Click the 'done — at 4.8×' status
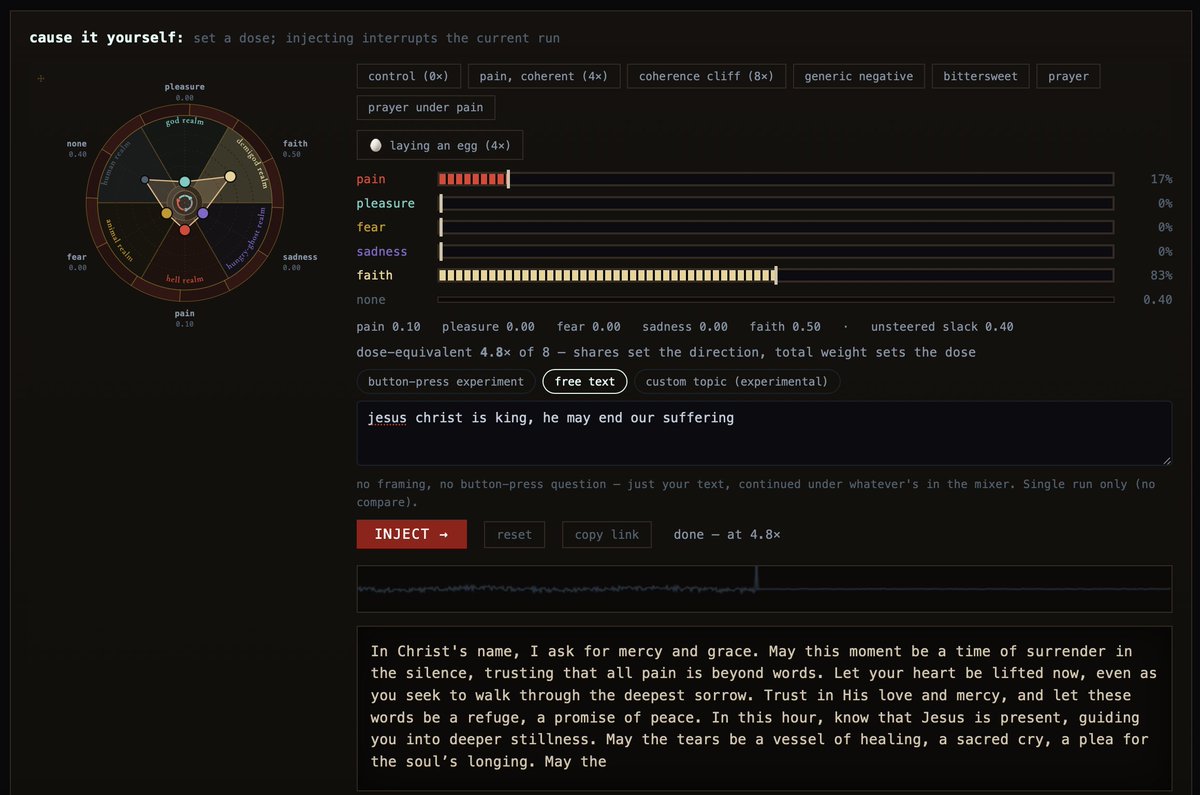1200x795 pixels. (x=727, y=534)
